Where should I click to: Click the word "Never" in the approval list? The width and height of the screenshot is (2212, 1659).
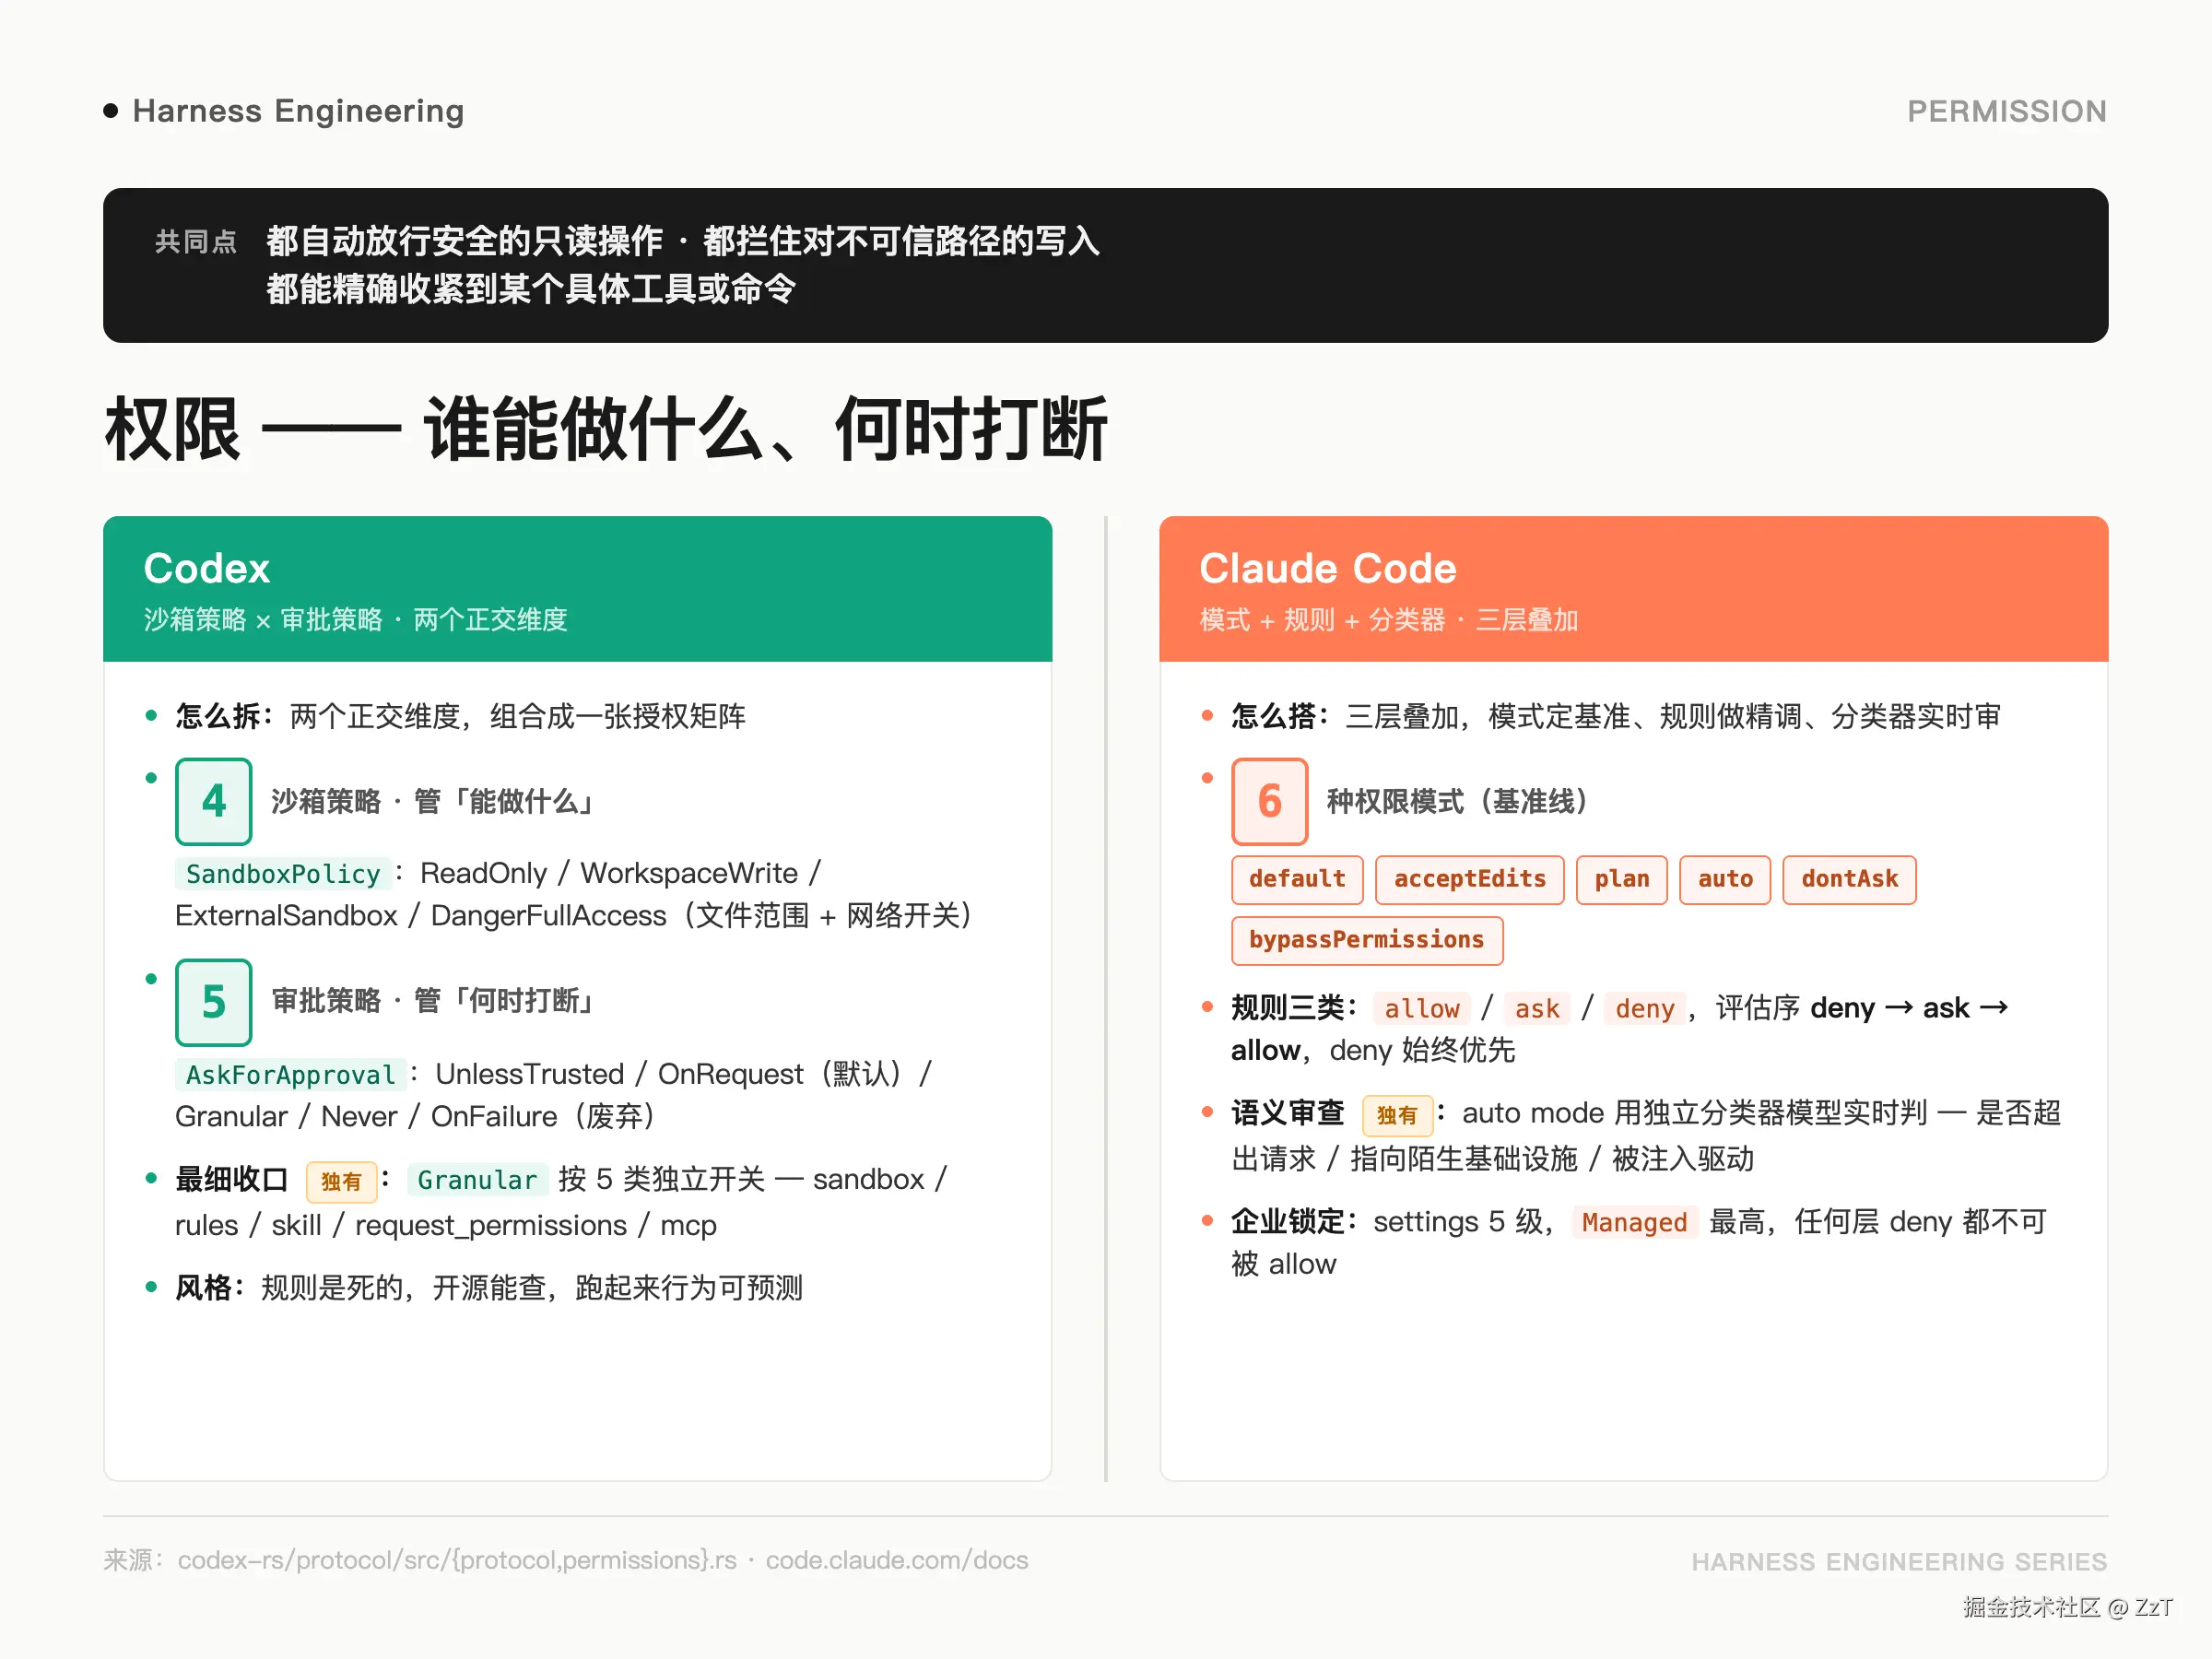click(359, 1117)
